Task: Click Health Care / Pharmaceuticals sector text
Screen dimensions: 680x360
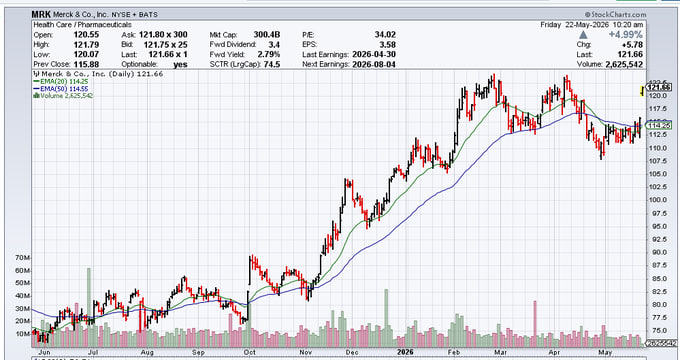Action: tap(82, 25)
